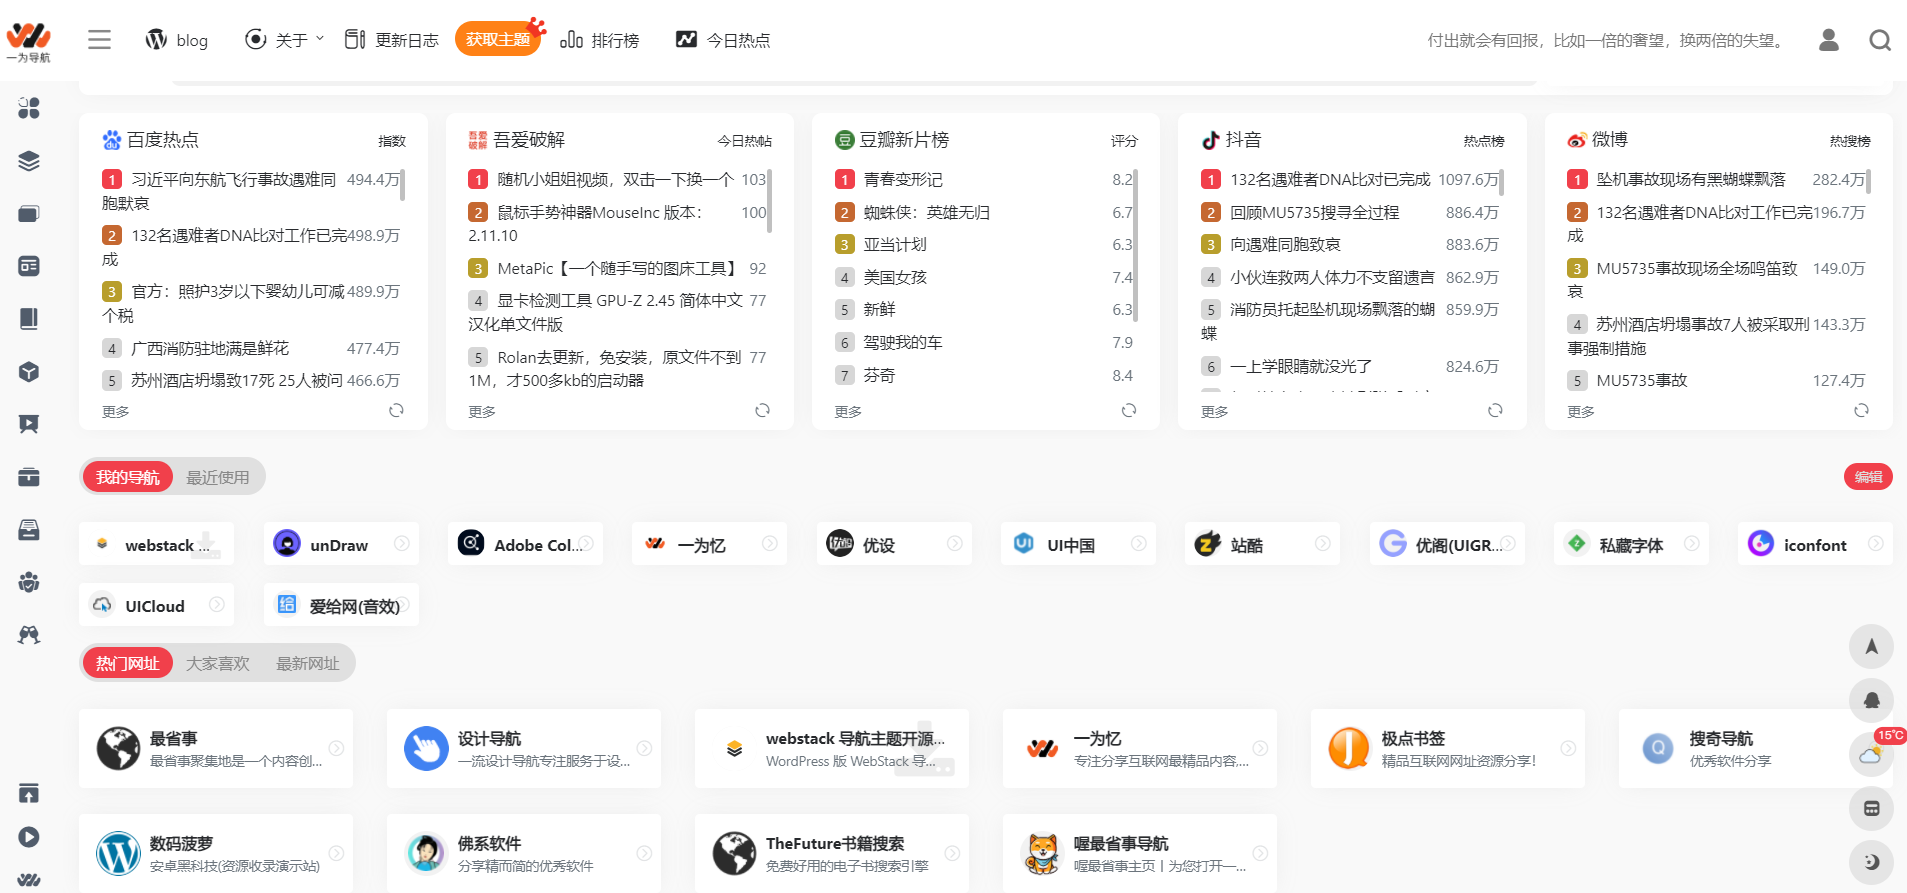Viewport: 1907px width, 893px height.
Task: Open the blog menu item
Action: [x=177, y=40]
